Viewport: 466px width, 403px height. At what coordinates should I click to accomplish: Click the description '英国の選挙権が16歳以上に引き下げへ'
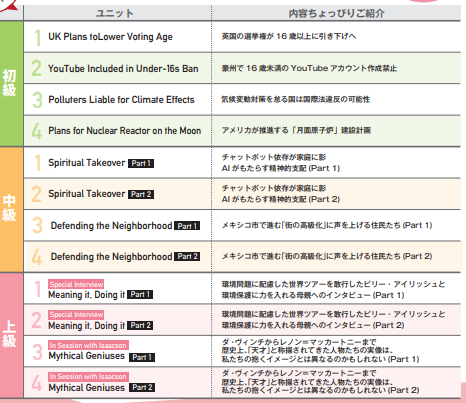(289, 36)
